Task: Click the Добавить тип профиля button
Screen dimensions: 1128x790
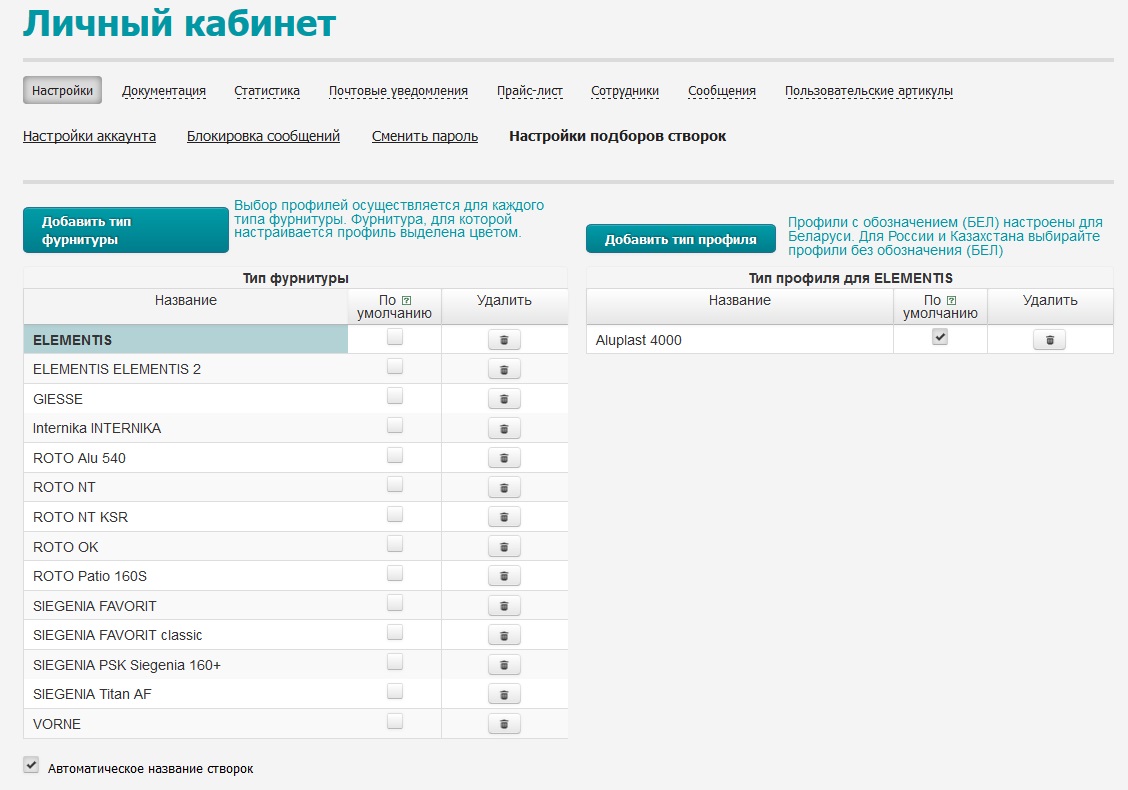Action: click(680, 239)
